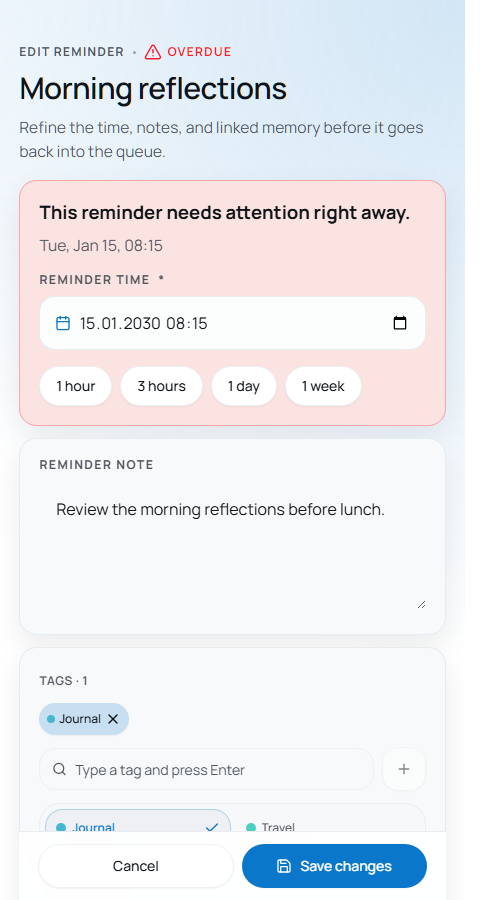The height and width of the screenshot is (900, 480).
Task: Save changes to the reminder
Action: pos(334,866)
